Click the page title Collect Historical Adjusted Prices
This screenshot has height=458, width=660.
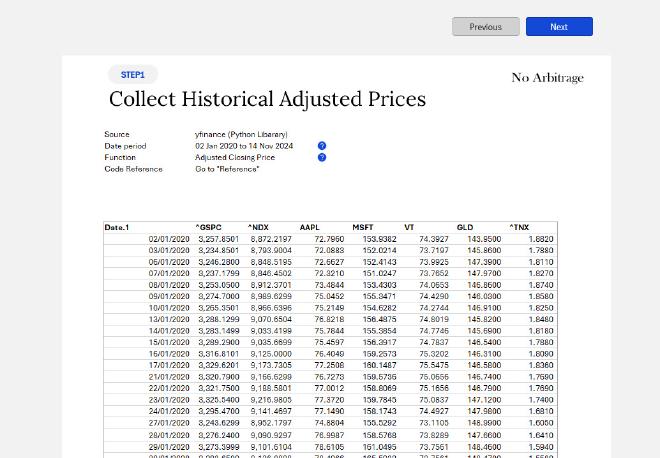[x=267, y=99]
